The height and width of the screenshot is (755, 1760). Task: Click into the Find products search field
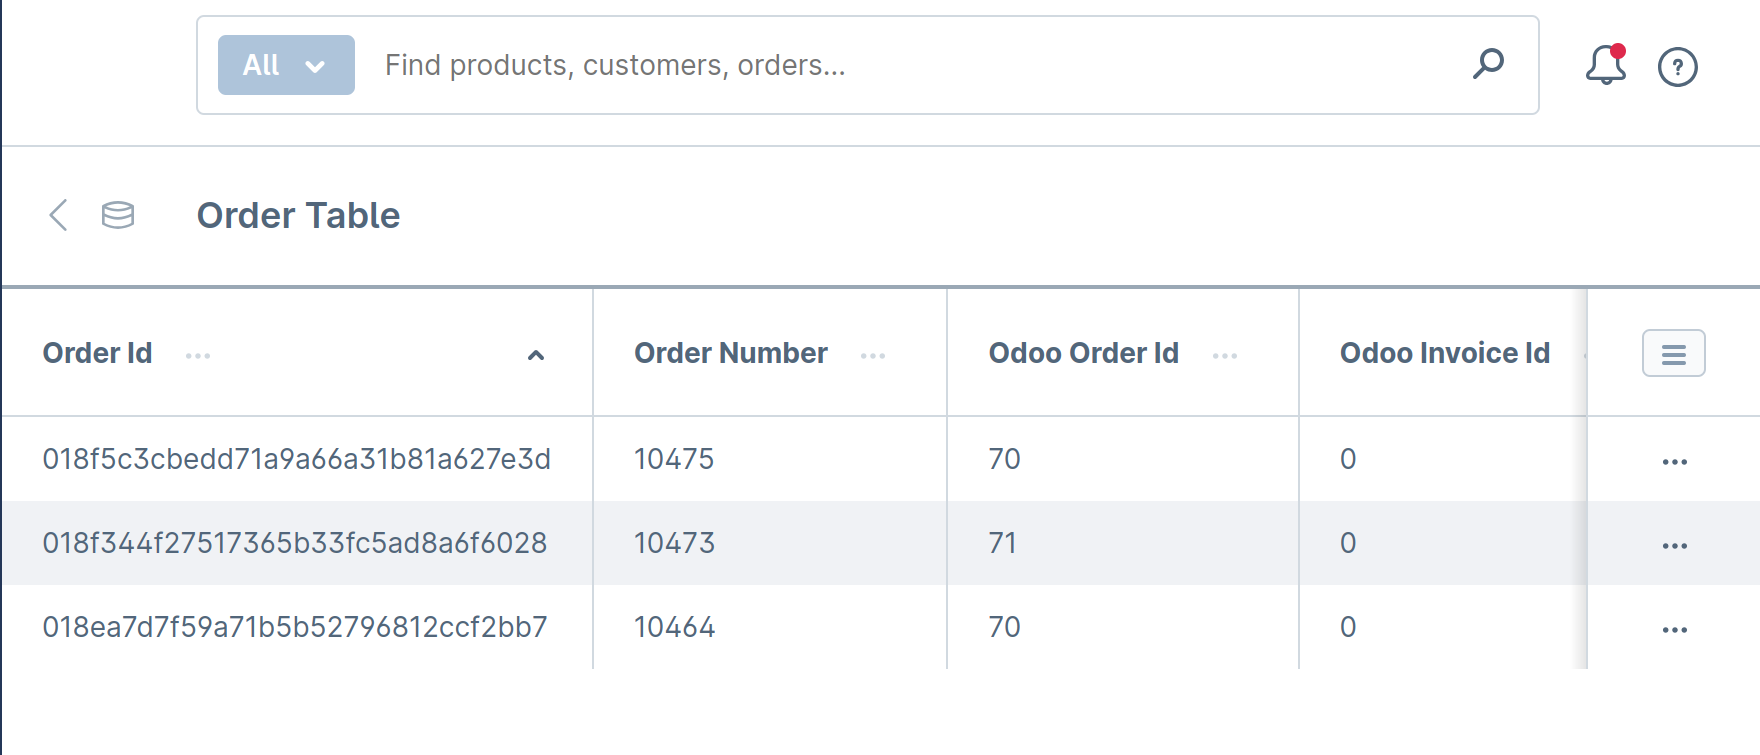tap(900, 65)
